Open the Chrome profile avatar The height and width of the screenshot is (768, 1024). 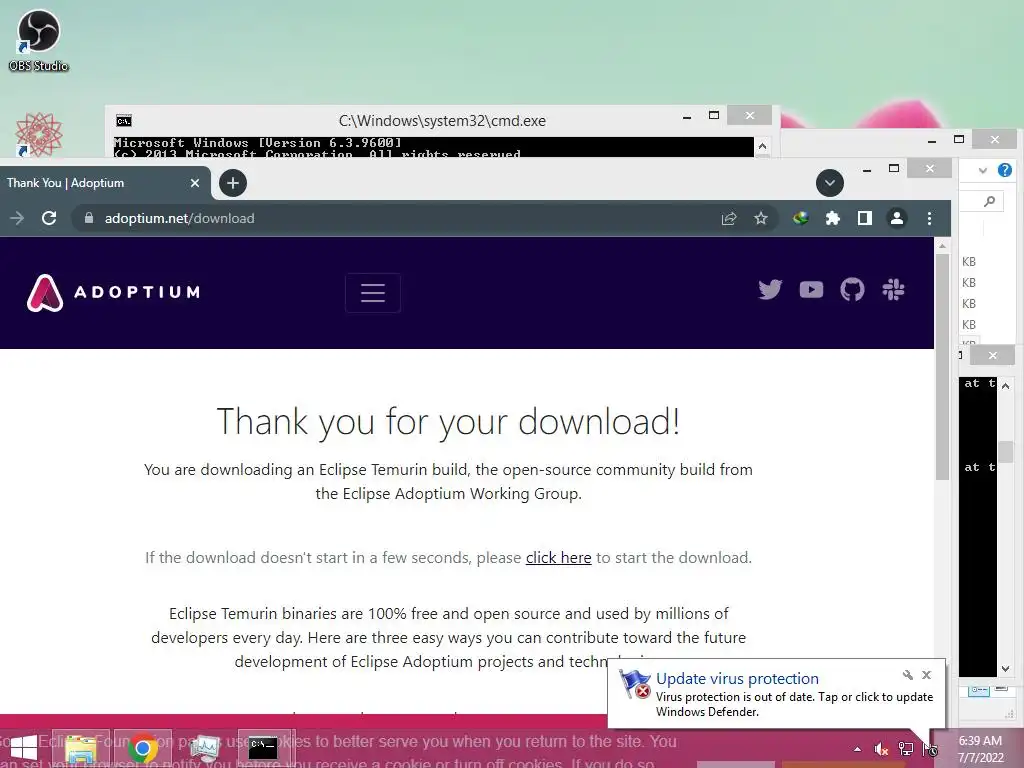[897, 218]
